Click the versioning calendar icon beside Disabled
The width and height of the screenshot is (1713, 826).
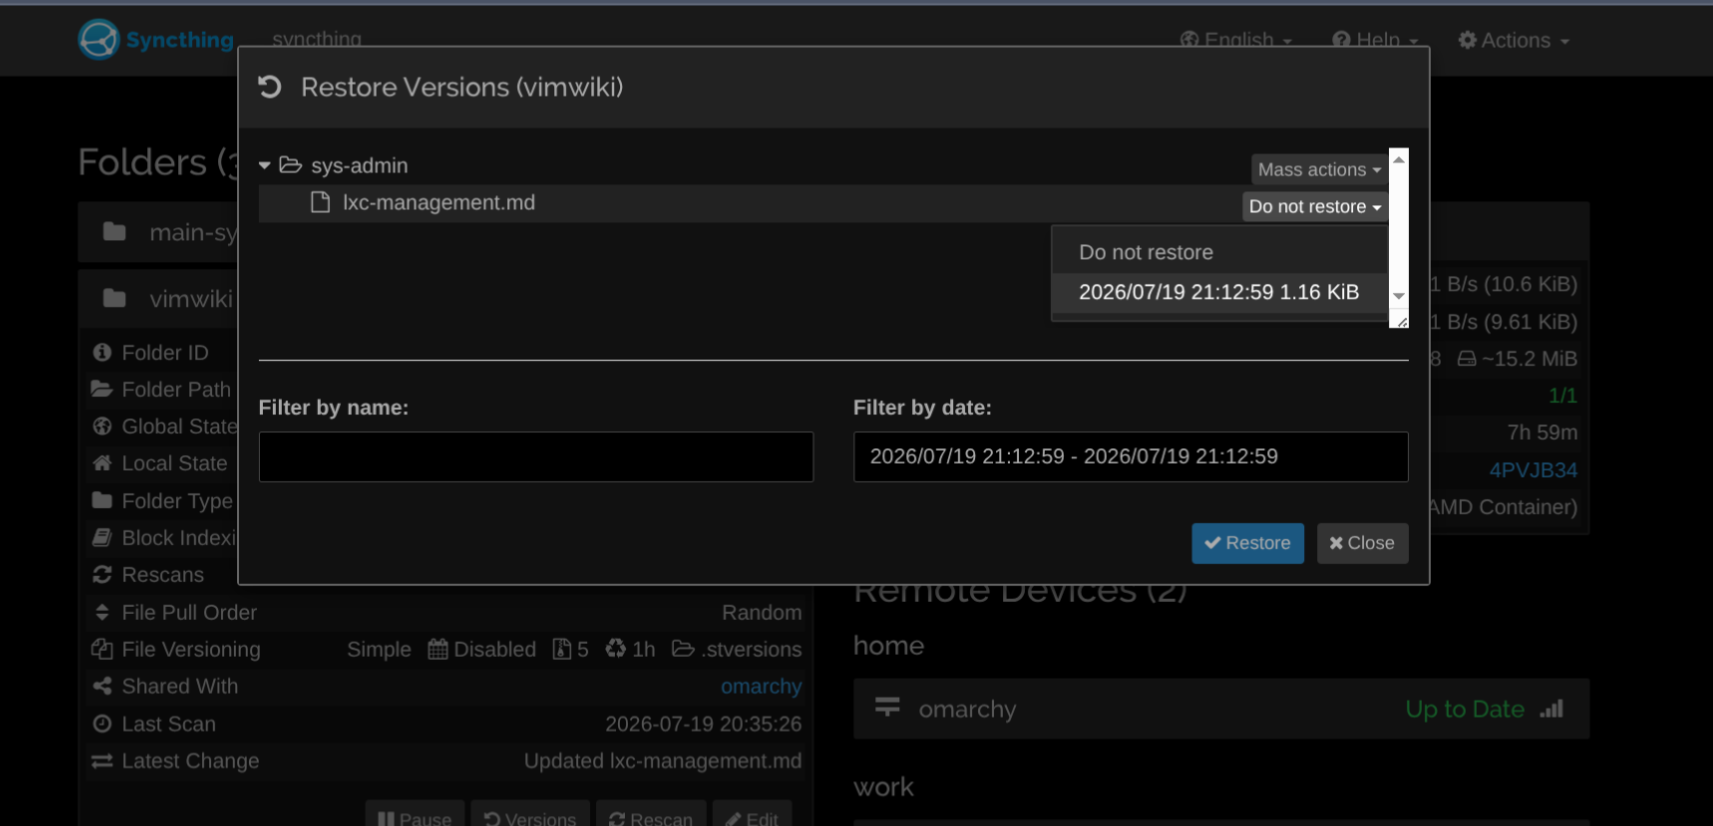click(438, 649)
